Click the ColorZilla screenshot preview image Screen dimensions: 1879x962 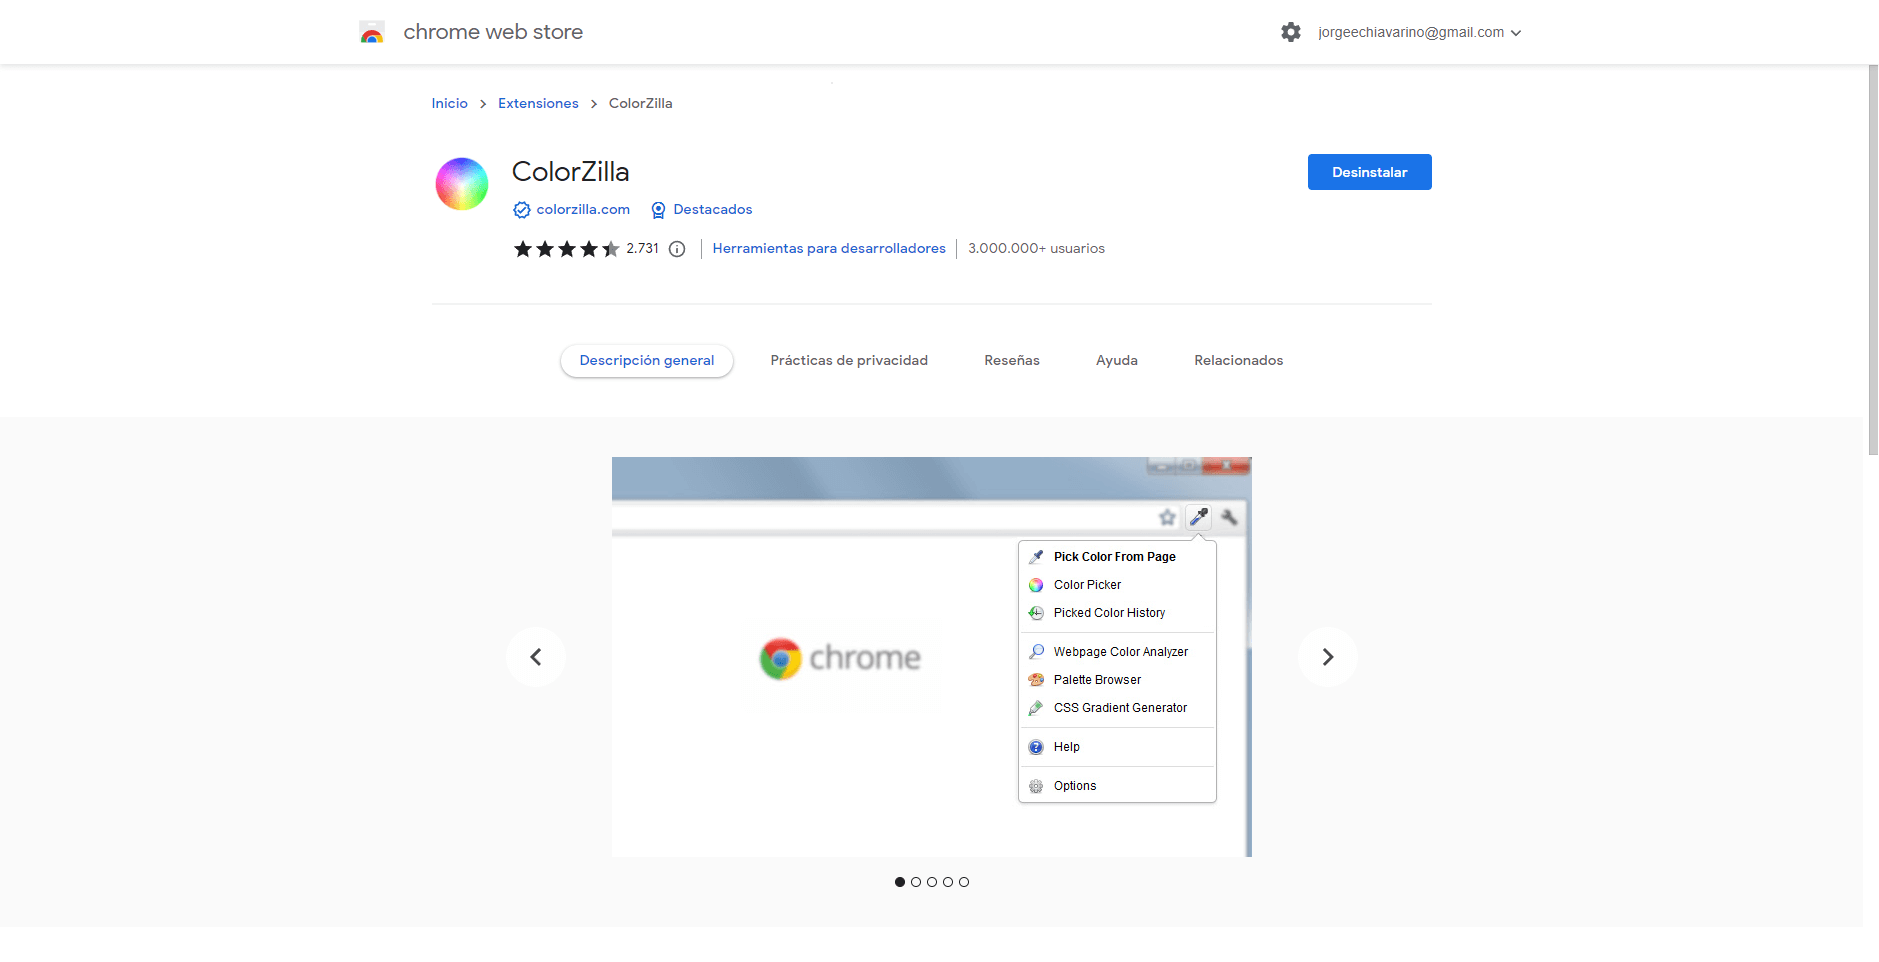[x=932, y=657]
